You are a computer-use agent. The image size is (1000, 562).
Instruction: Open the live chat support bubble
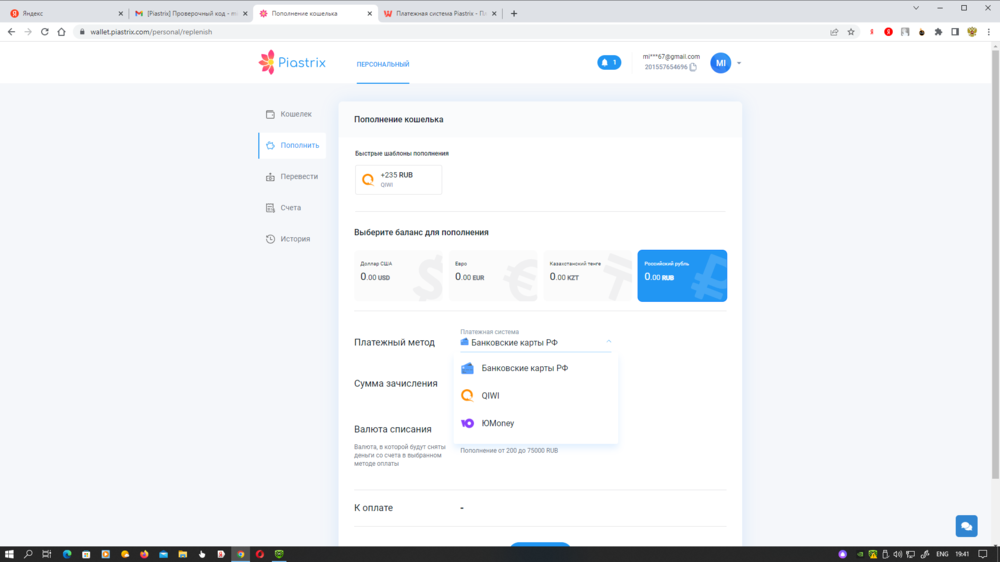965,526
